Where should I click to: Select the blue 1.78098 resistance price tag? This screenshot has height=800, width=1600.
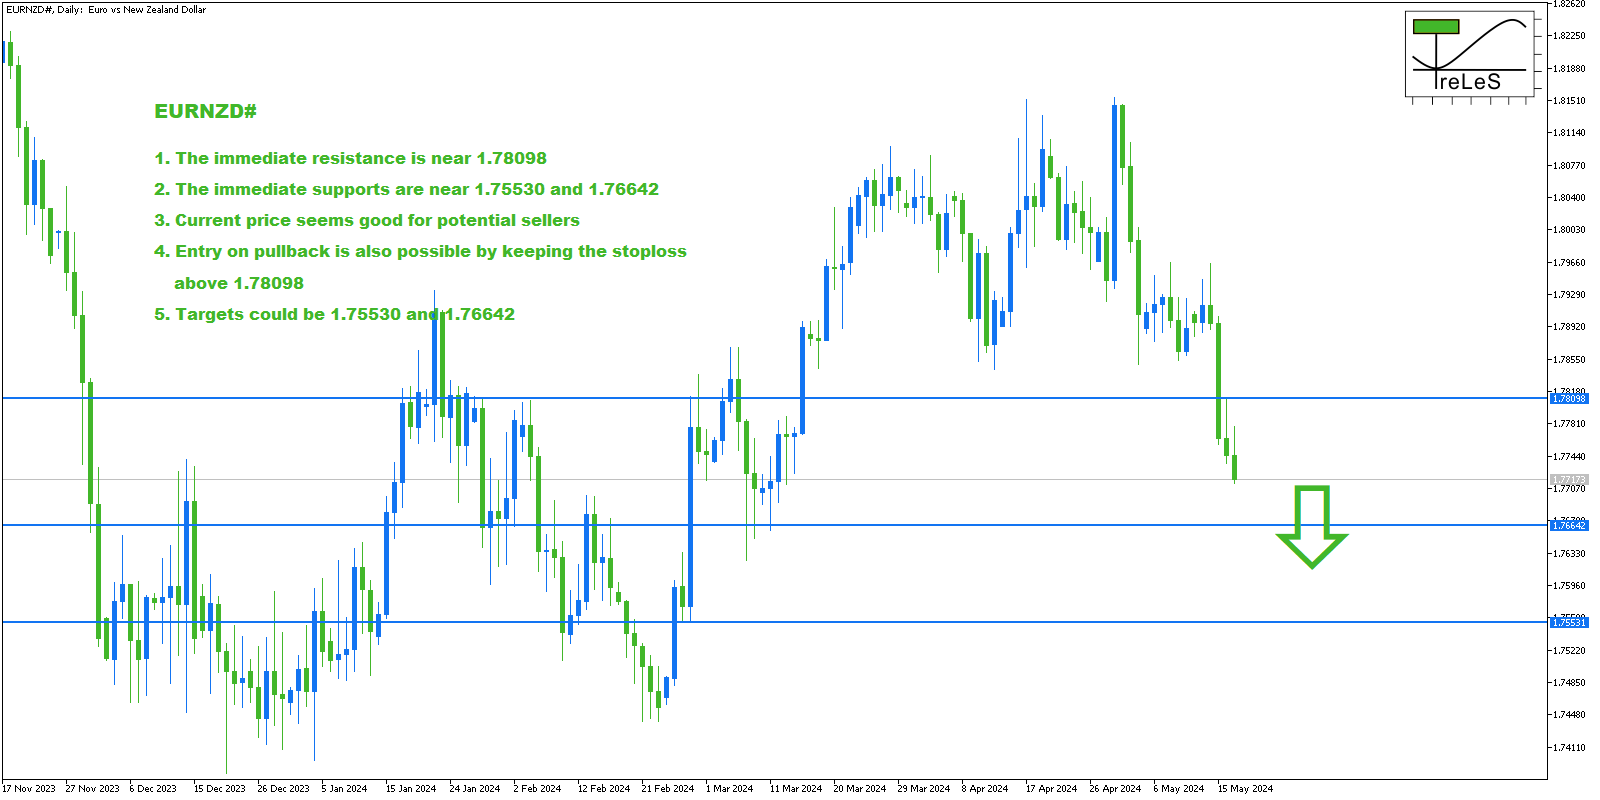[1569, 399]
